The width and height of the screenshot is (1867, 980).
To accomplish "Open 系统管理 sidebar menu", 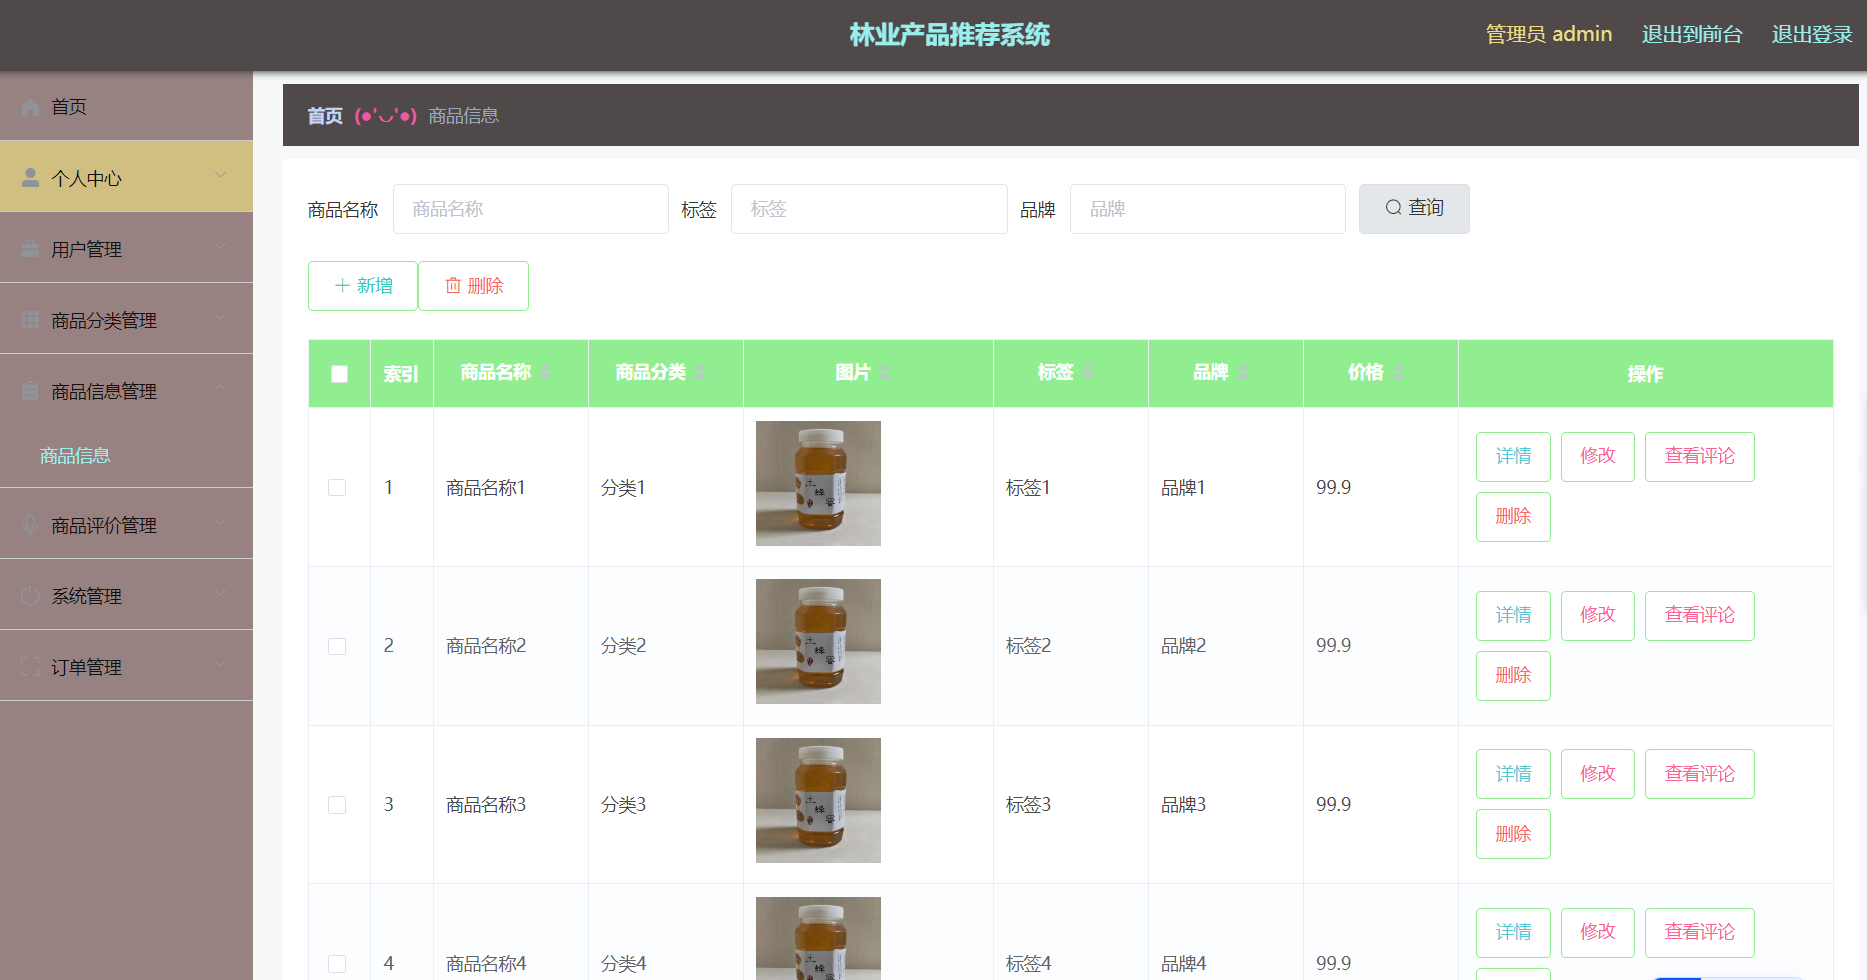I will (x=126, y=595).
